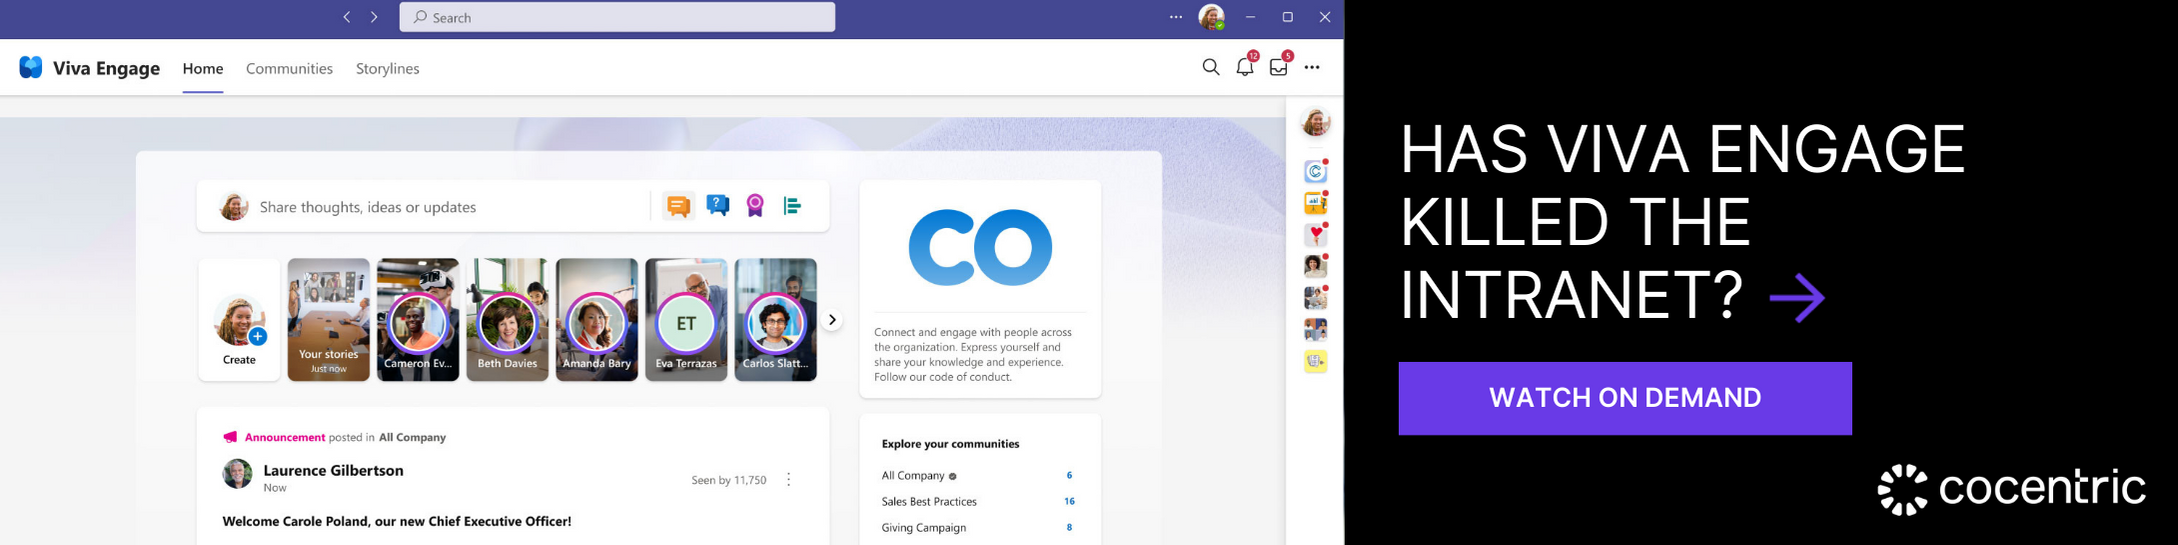Click the Explore your communities heading
The image size is (2178, 545).
click(950, 444)
